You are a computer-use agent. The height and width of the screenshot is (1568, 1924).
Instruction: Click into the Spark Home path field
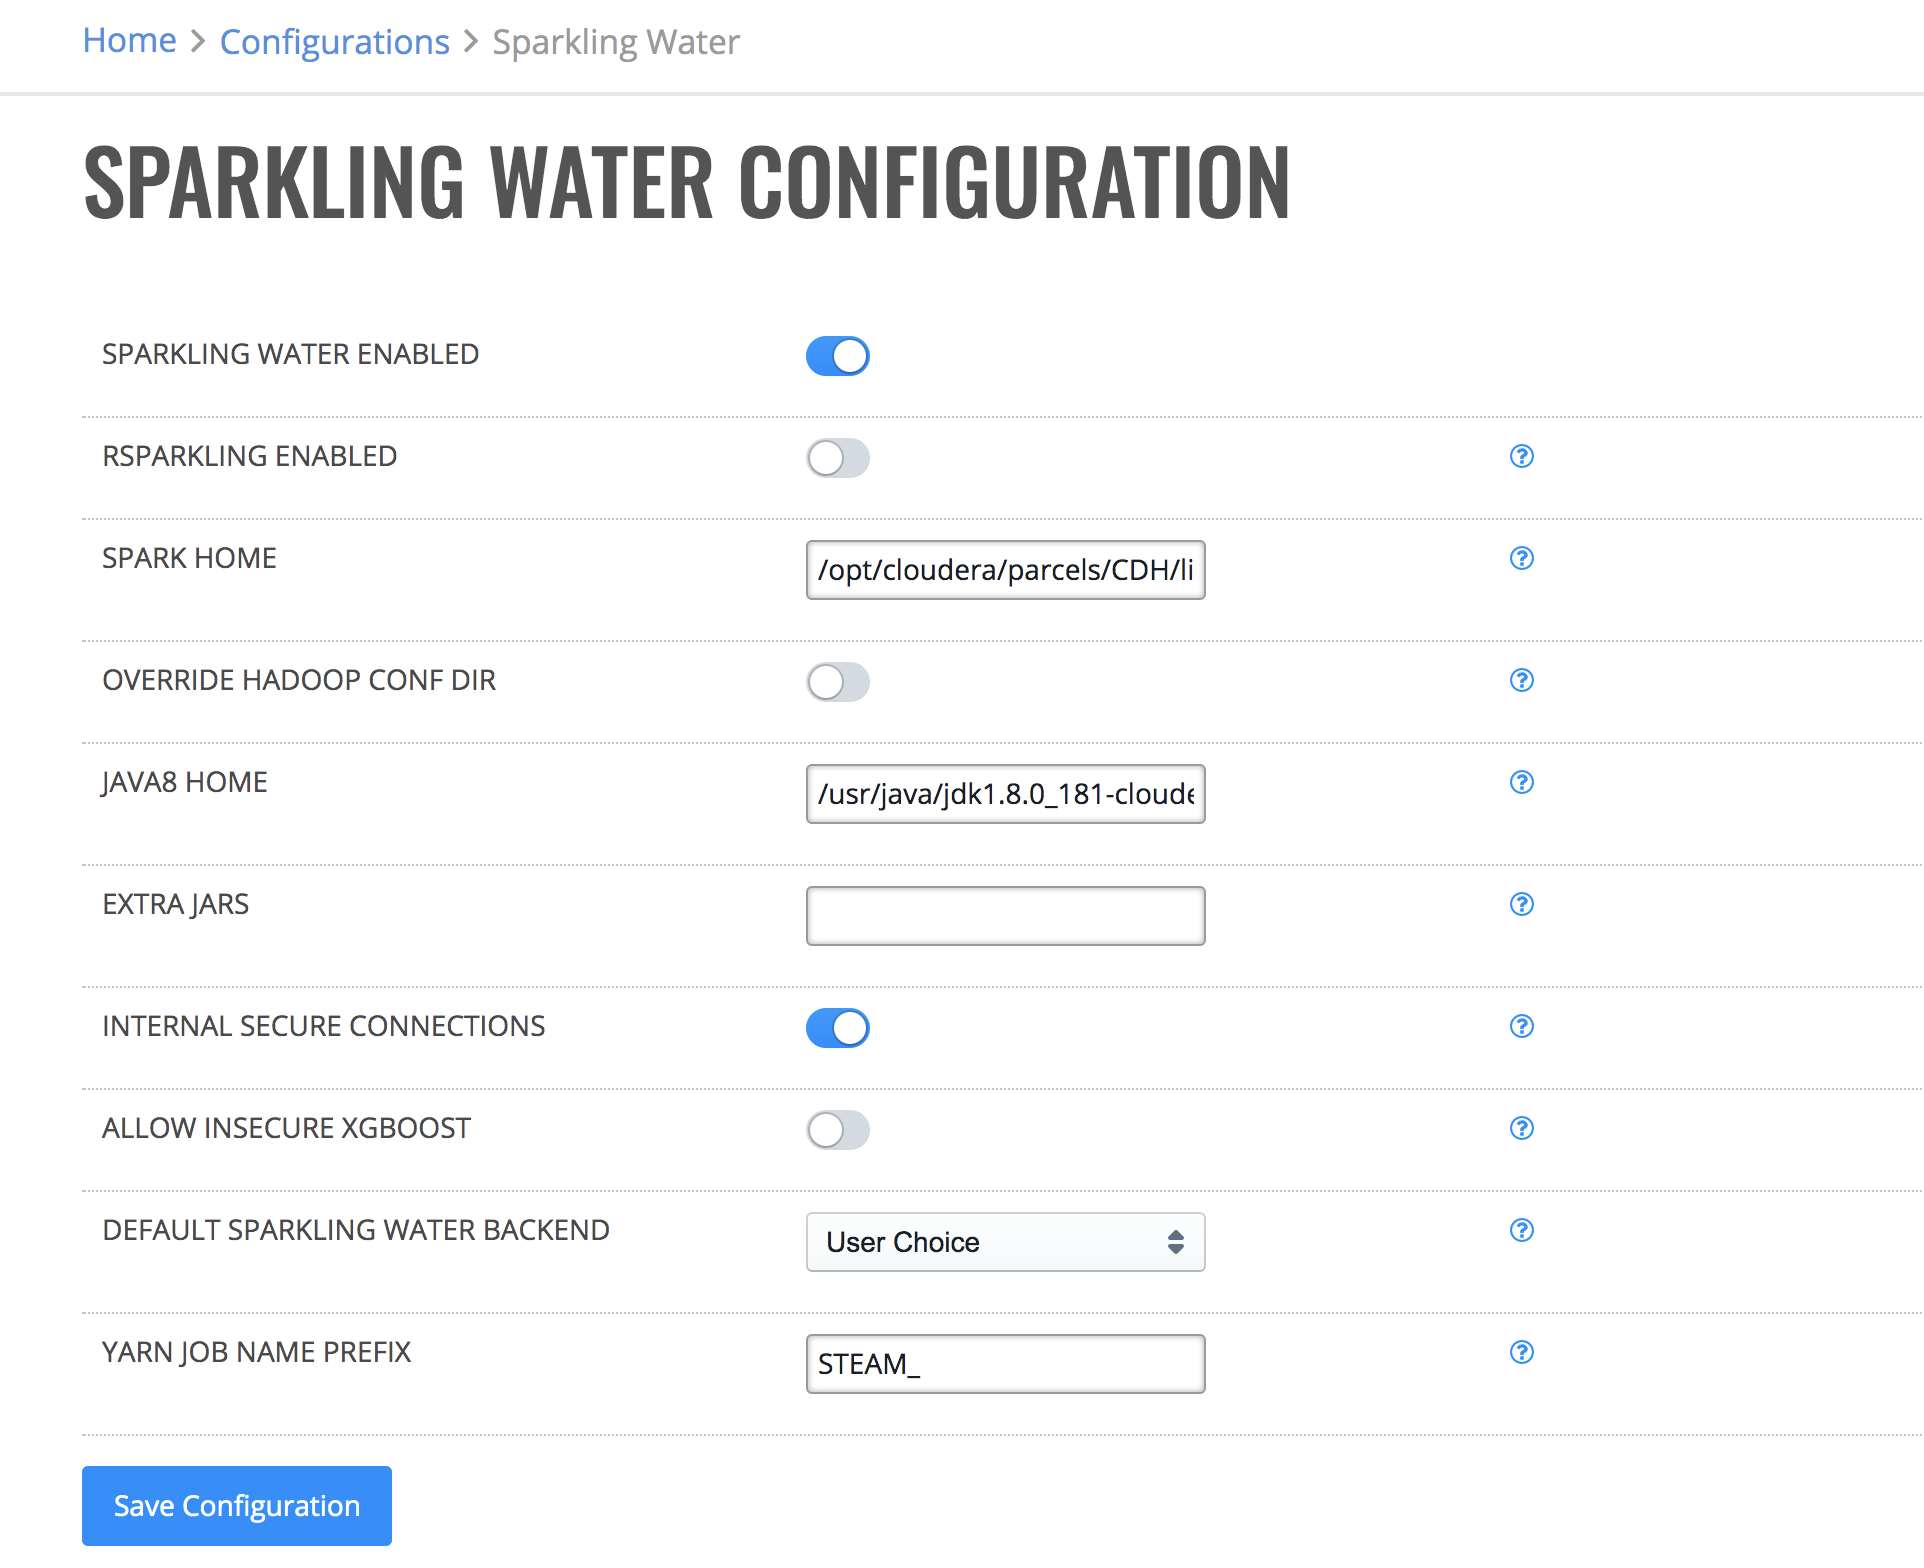tap(1005, 570)
